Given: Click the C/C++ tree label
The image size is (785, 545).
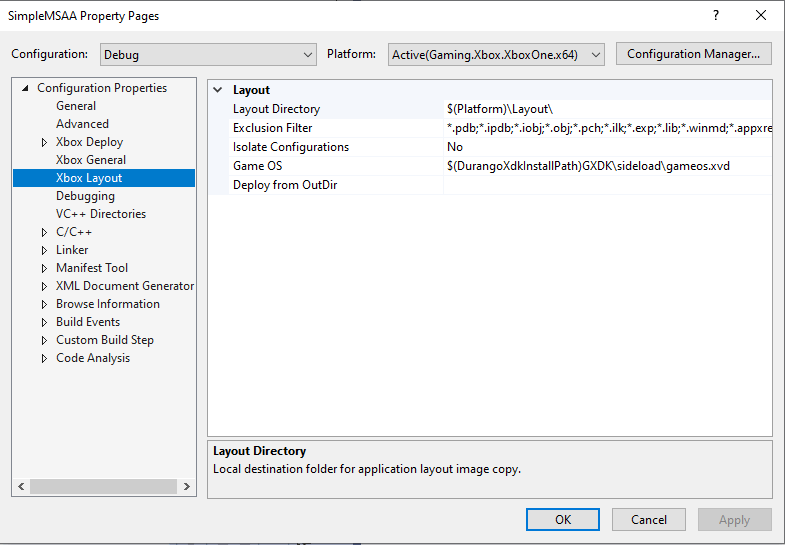Looking at the screenshot, I should pos(74,232).
